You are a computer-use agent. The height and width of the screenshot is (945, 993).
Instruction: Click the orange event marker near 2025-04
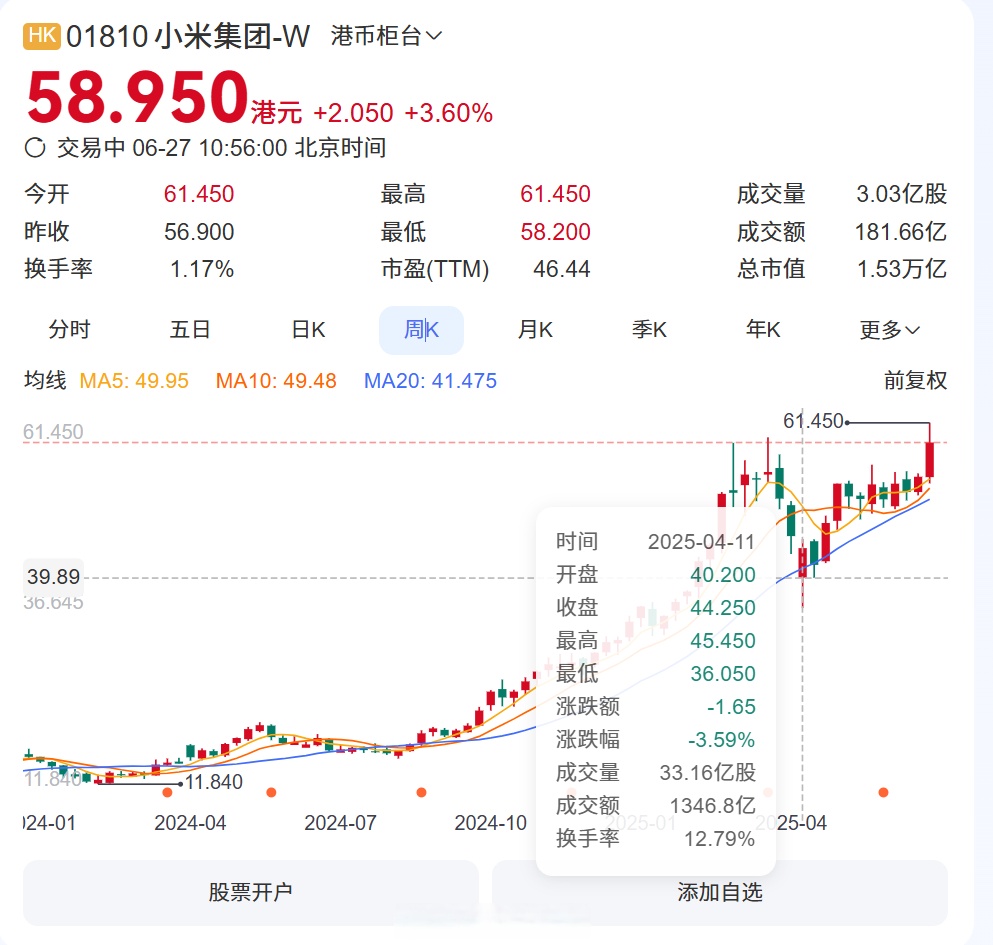pos(883,793)
